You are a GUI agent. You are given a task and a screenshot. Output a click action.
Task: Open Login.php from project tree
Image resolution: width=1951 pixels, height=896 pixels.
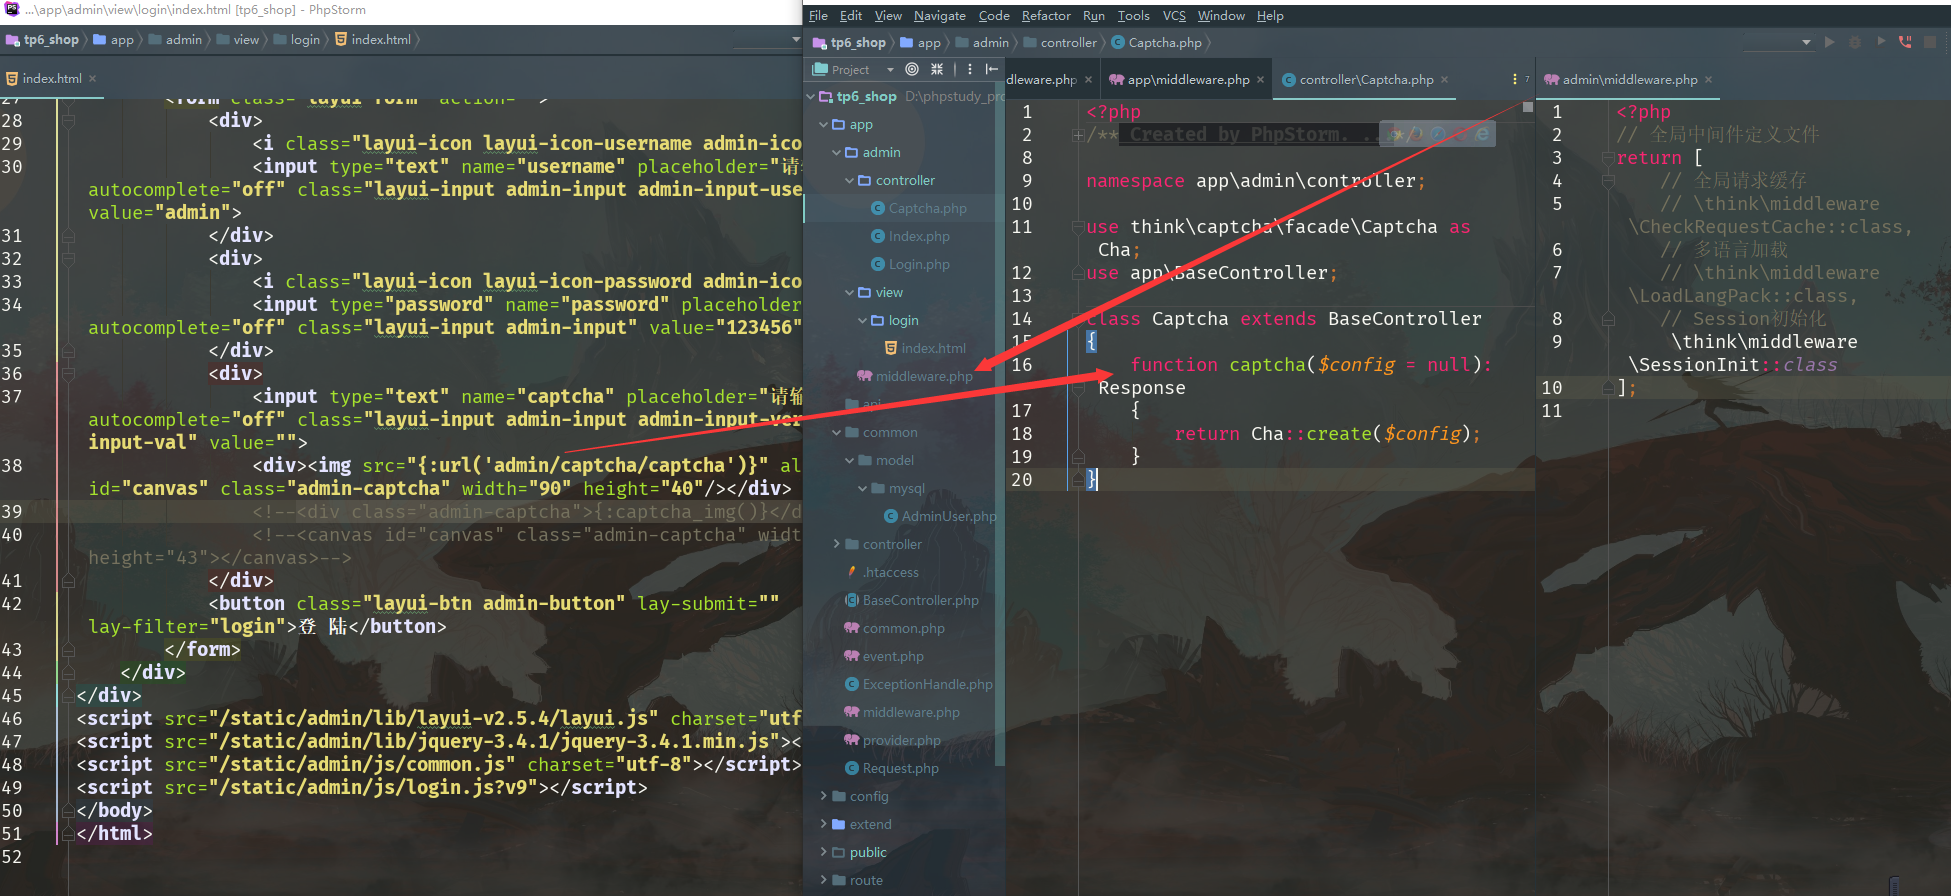[919, 264]
